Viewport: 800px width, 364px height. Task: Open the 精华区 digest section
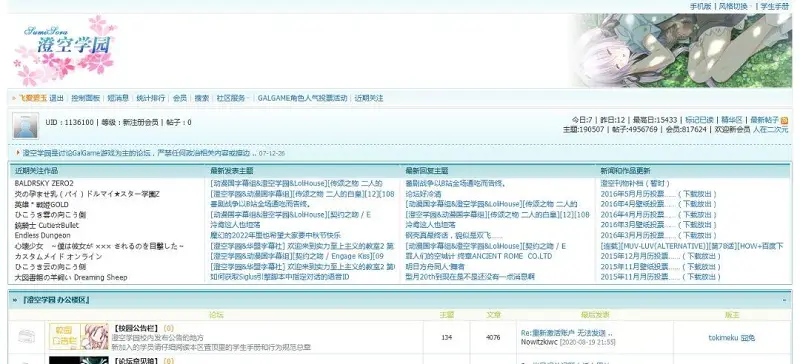point(732,120)
